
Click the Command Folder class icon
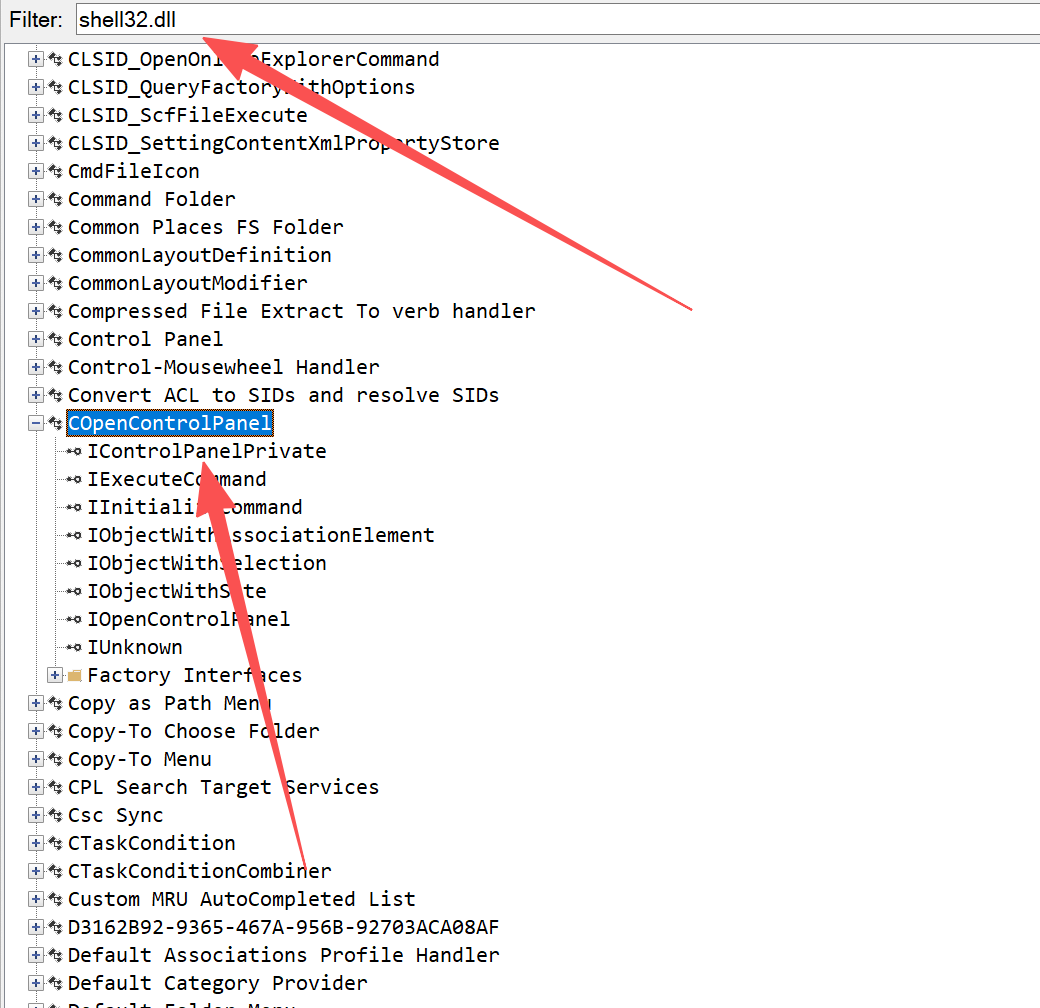55,199
